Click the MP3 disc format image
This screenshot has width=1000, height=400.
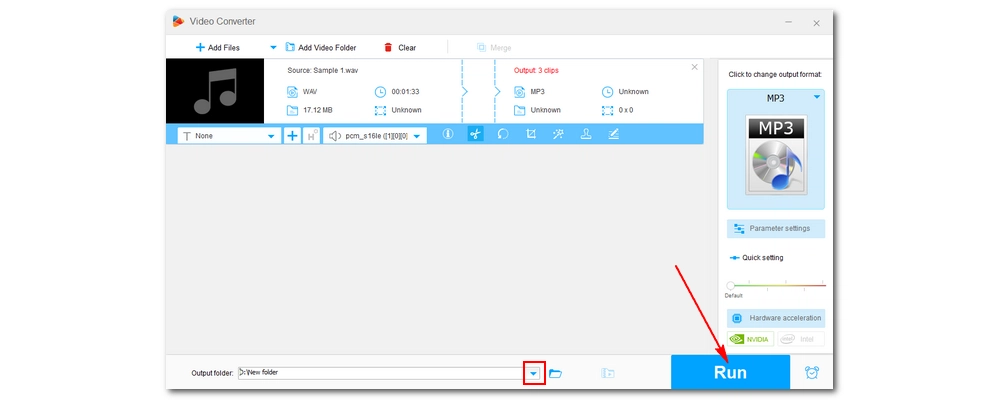click(x=776, y=156)
